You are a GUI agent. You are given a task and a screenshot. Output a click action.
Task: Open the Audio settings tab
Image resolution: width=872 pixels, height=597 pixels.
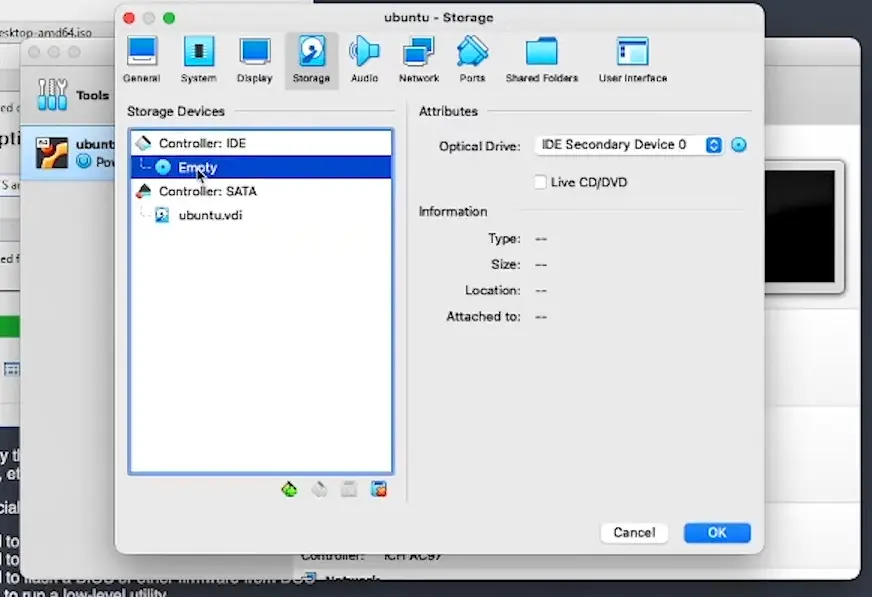point(364,60)
